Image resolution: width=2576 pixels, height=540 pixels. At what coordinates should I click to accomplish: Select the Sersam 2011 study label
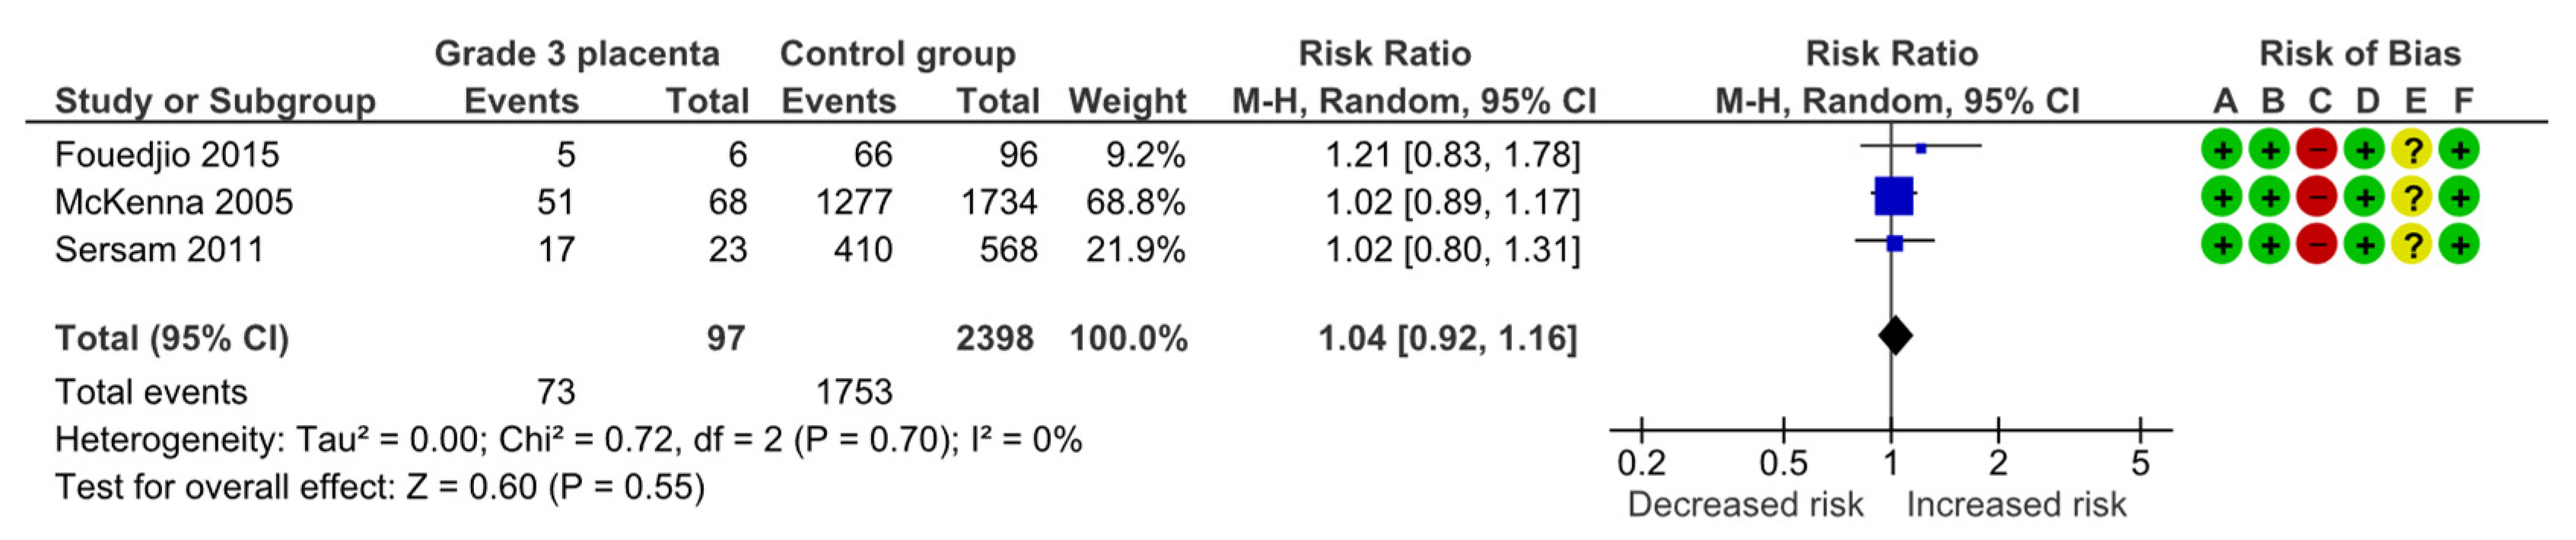click(159, 249)
